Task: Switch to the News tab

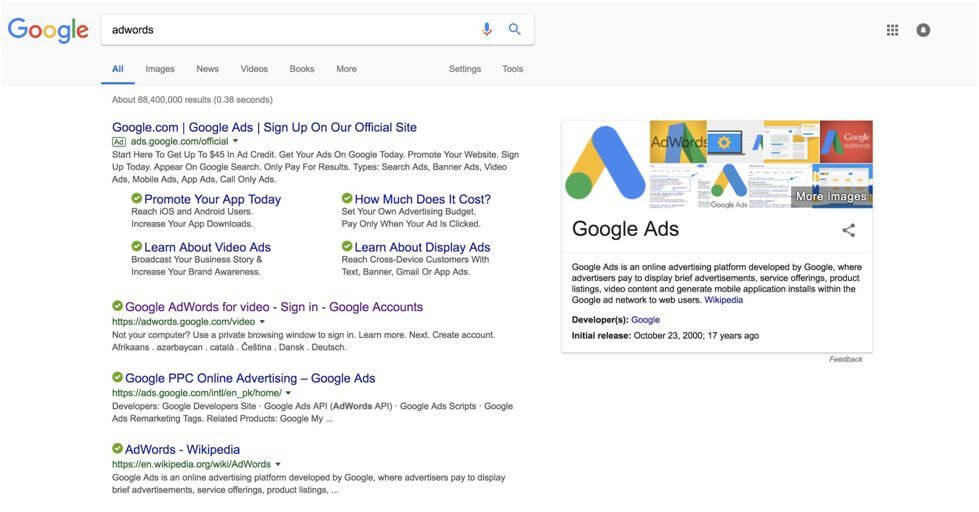Action: point(207,69)
